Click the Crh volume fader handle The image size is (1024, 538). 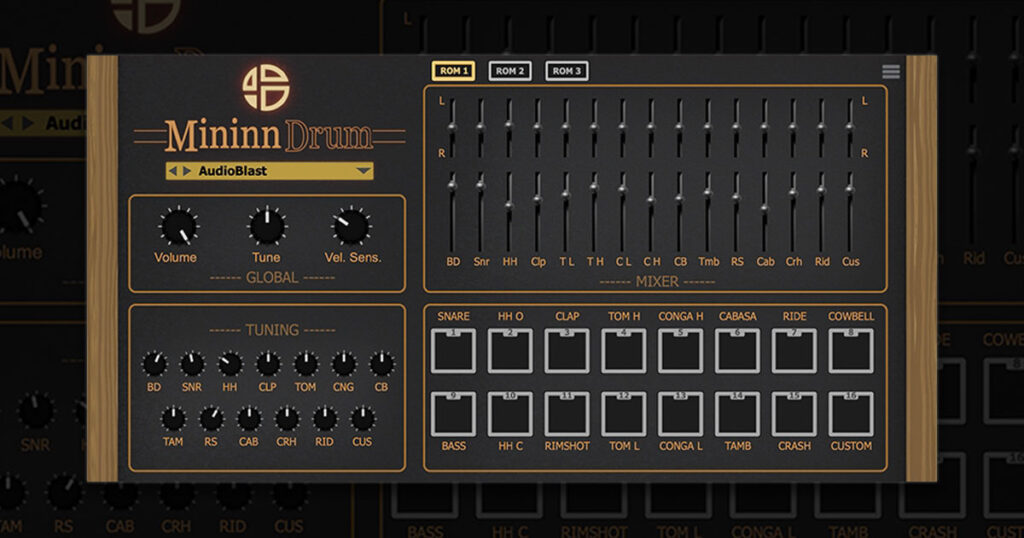pos(793,192)
